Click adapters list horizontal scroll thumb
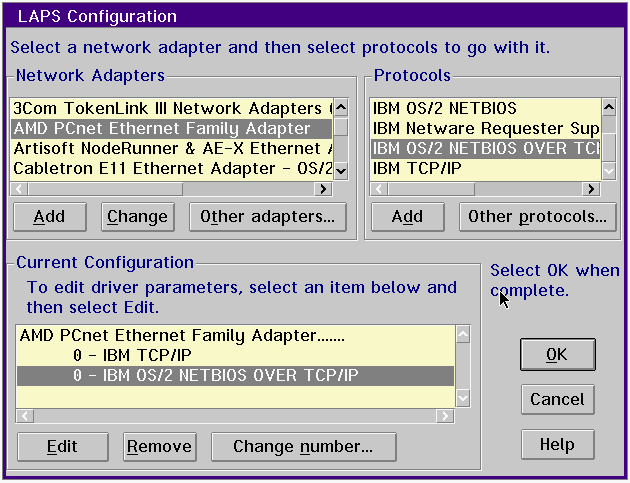Image resolution: width=630 pixels, height=483 pixels. point(105,189)
